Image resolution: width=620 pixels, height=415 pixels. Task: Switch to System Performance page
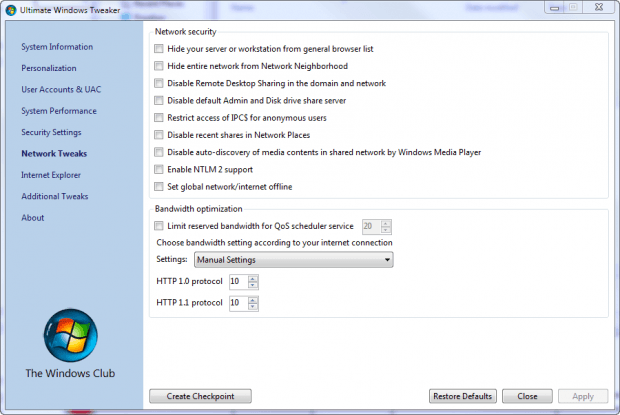tap(59, 111)
